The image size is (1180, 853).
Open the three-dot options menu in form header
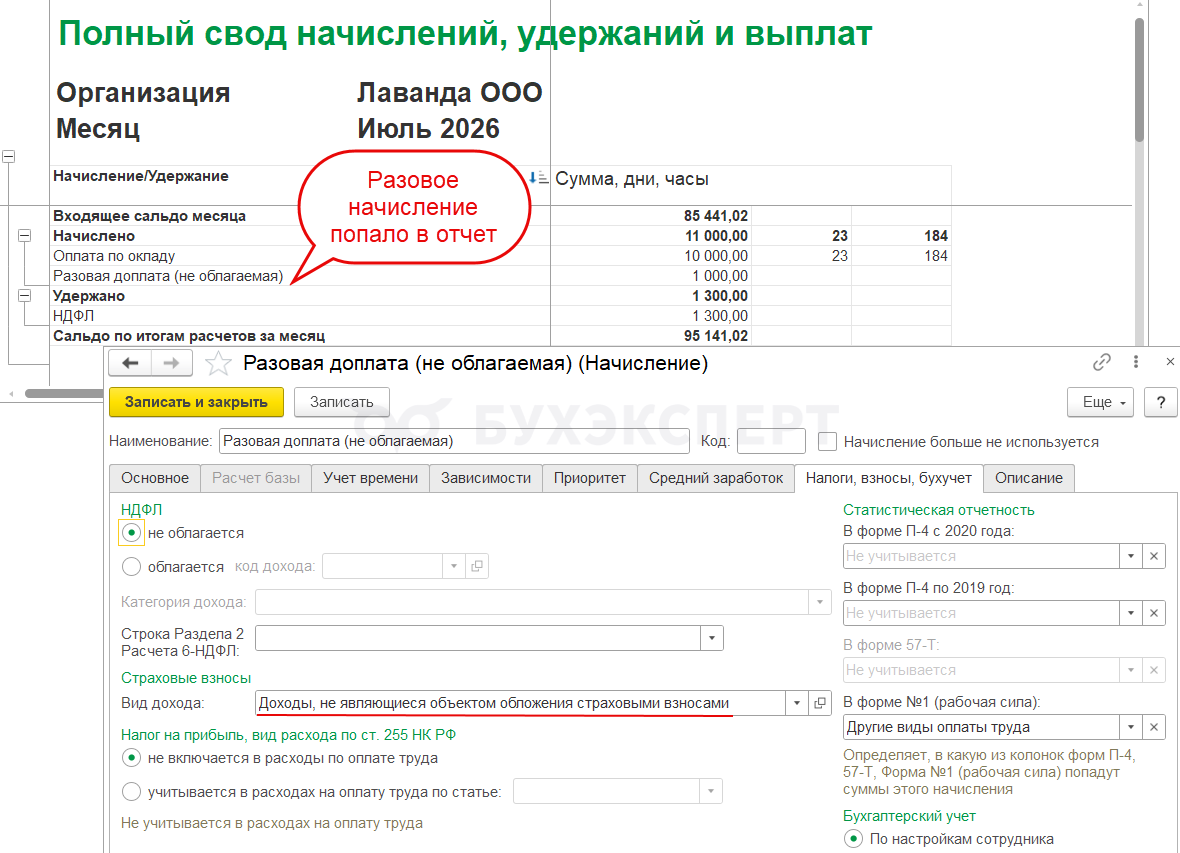click(x=1136, y=362)
